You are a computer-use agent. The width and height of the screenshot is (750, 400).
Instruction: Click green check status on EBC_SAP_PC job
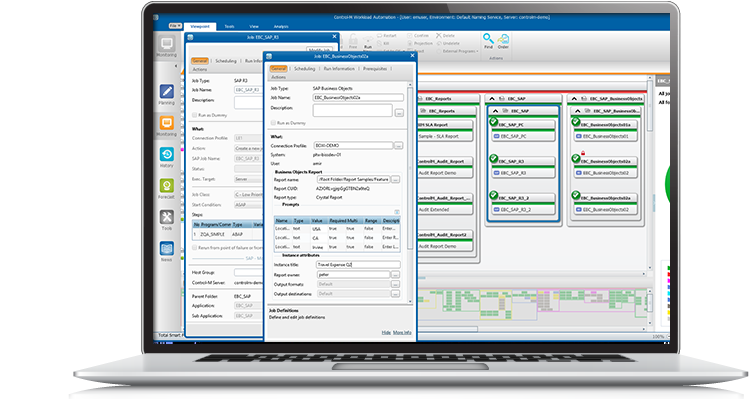click(x=494, y=122)
